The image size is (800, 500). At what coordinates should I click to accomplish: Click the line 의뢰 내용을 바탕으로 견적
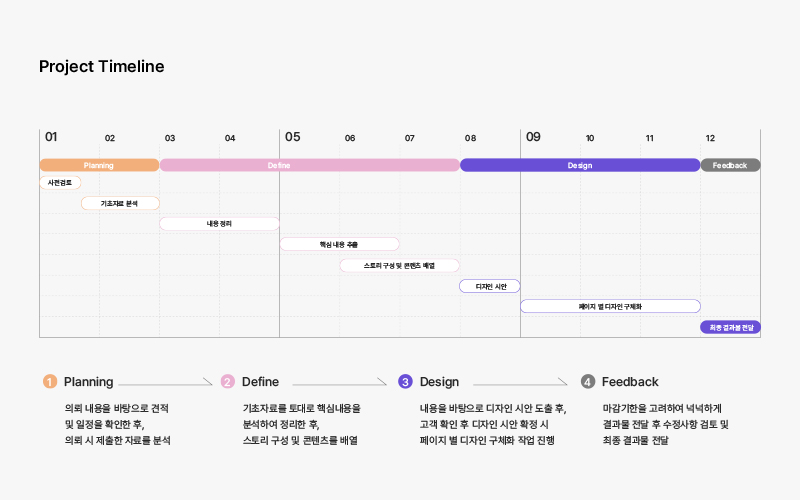pos(116,408)
